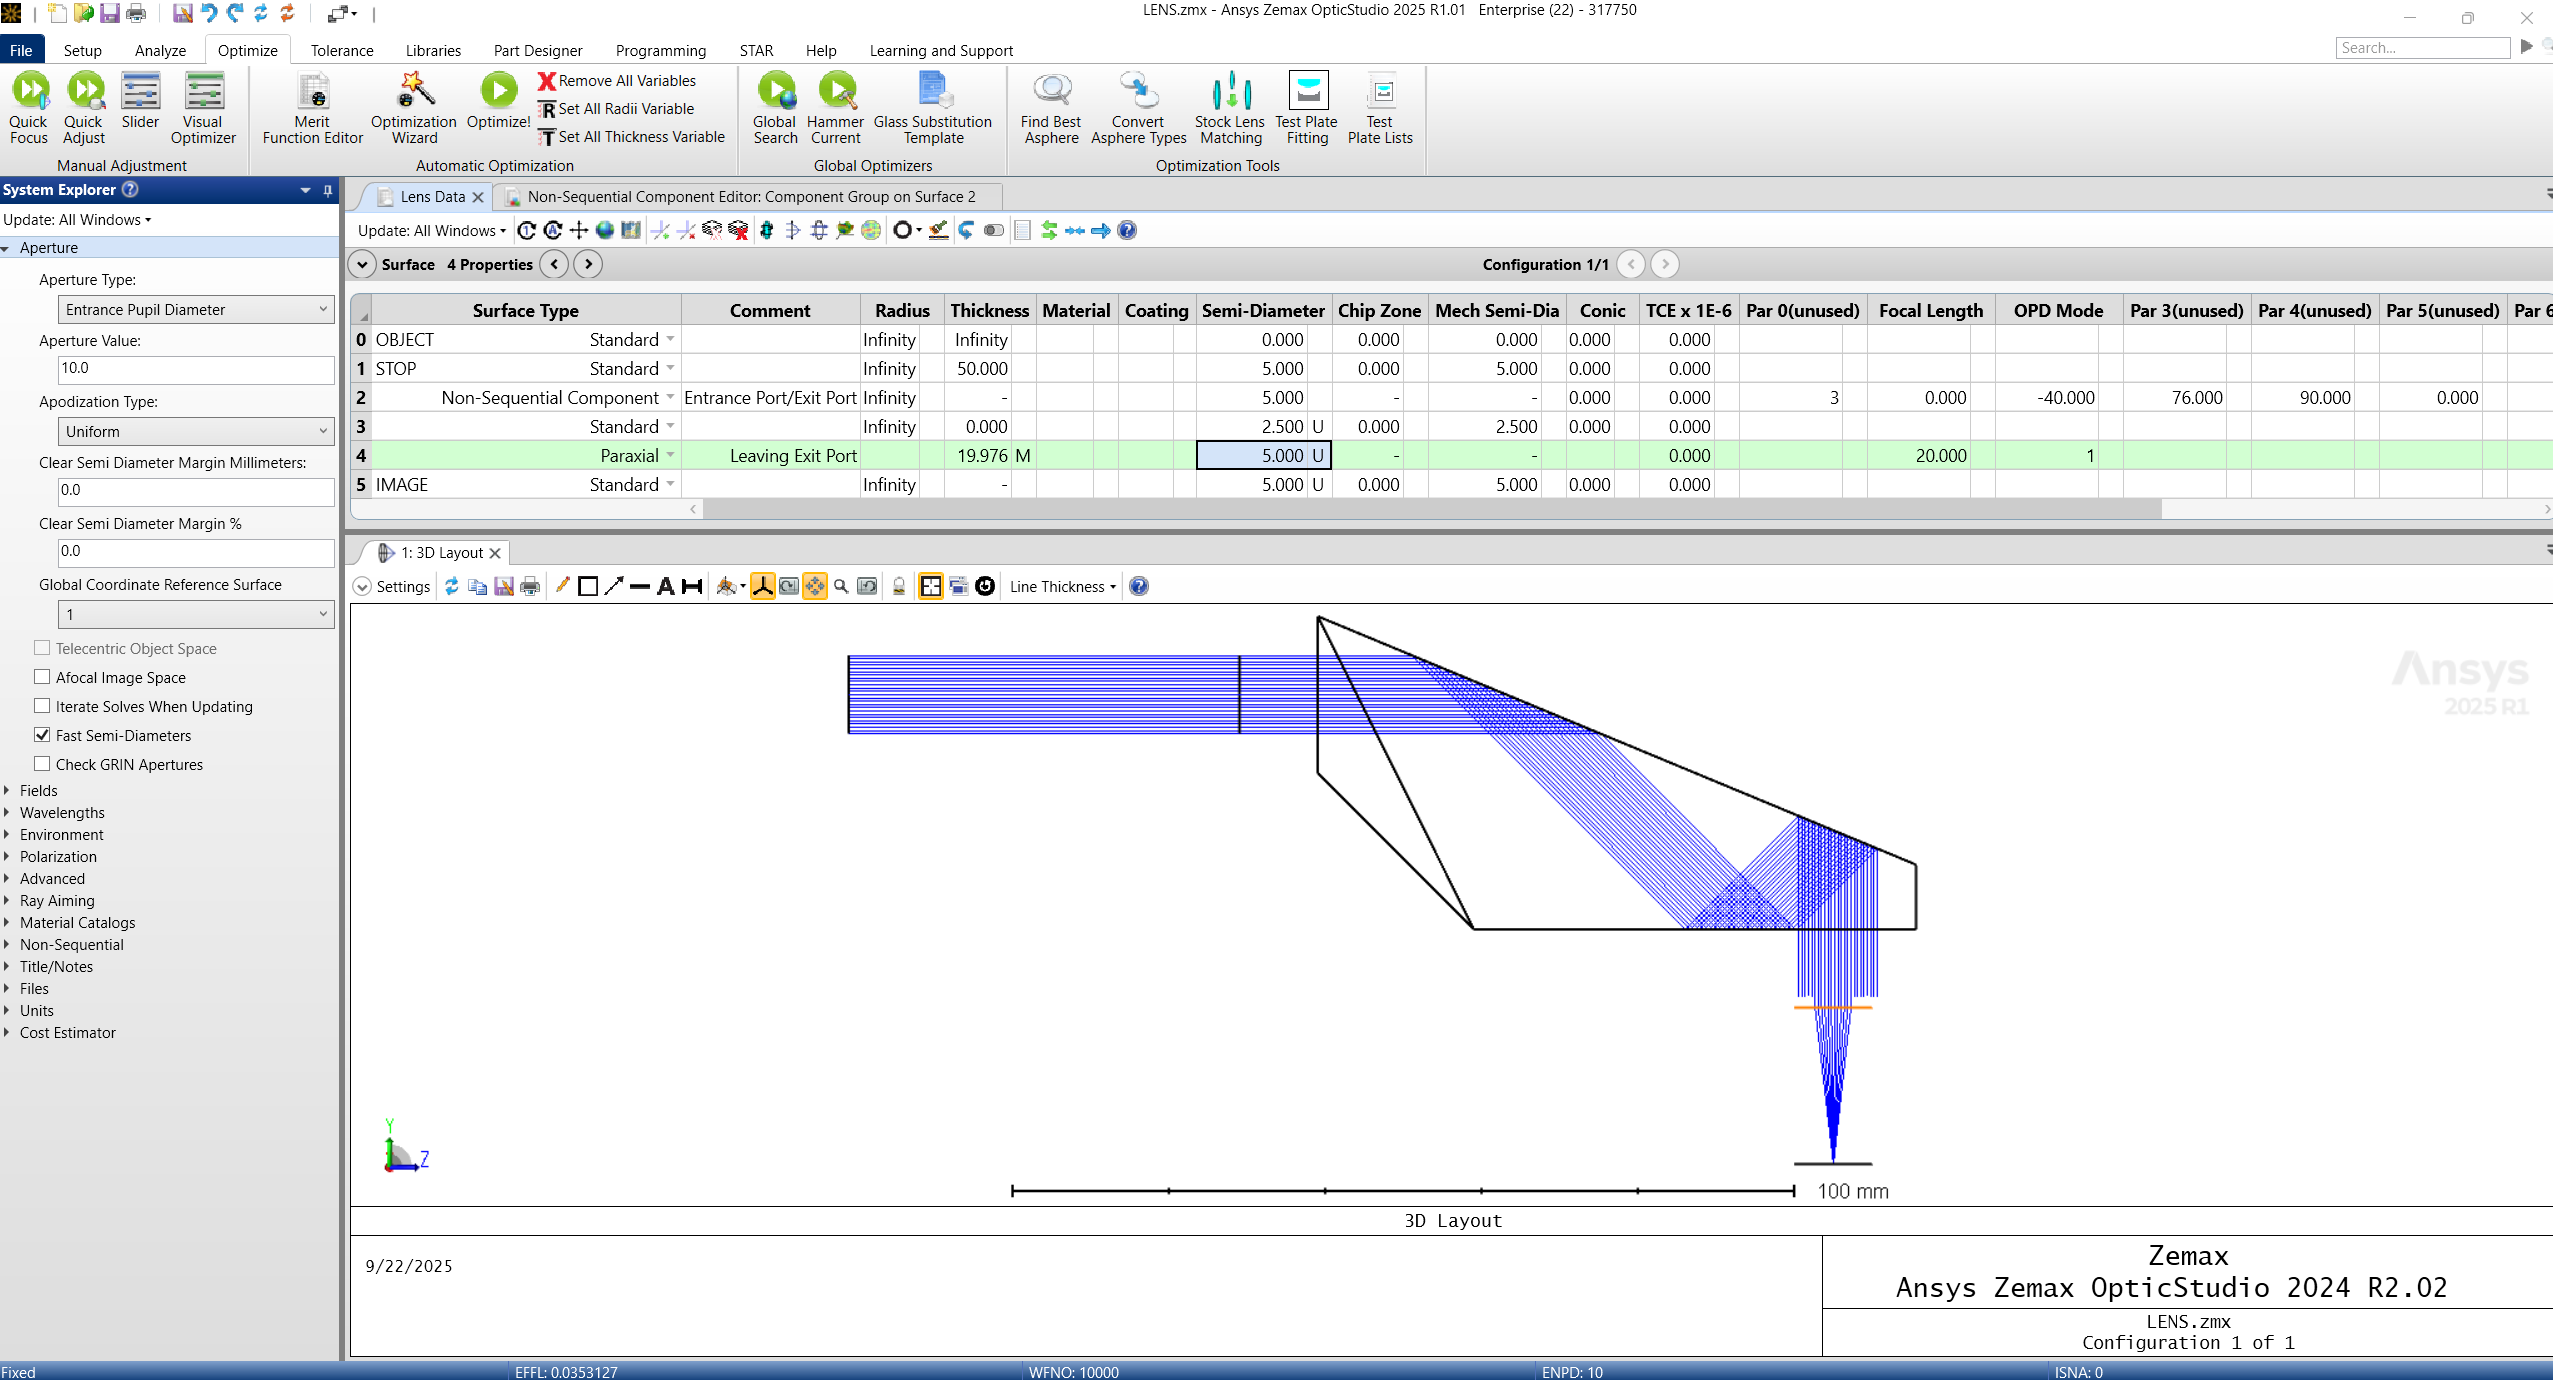The image size is (2553, 1380).
Task: Toggle Check GRIN Apertures checkbox
Action: (x=43, y=764)
